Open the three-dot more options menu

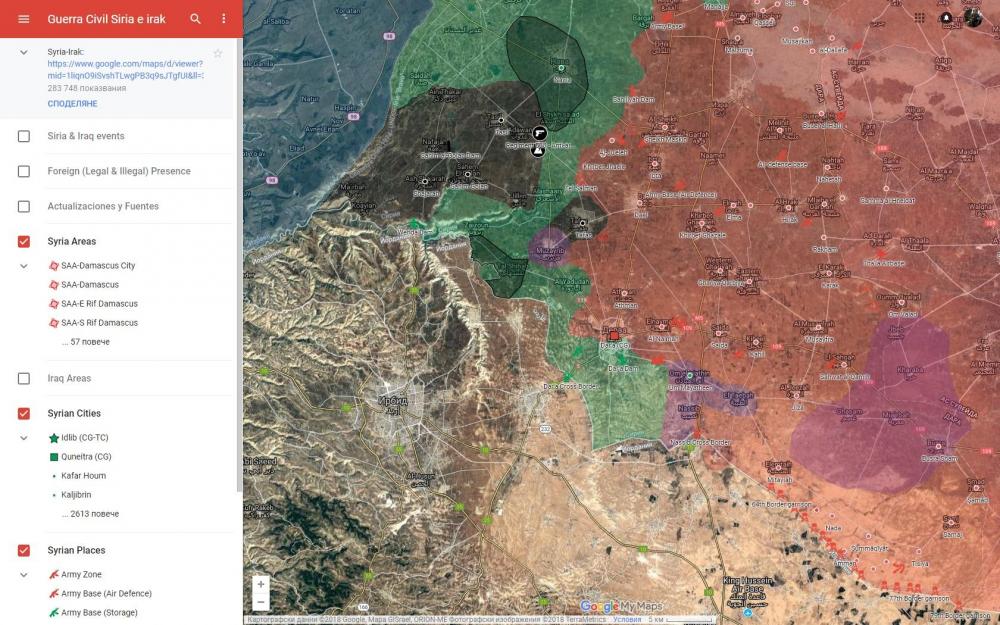click(x=224, y=19)
